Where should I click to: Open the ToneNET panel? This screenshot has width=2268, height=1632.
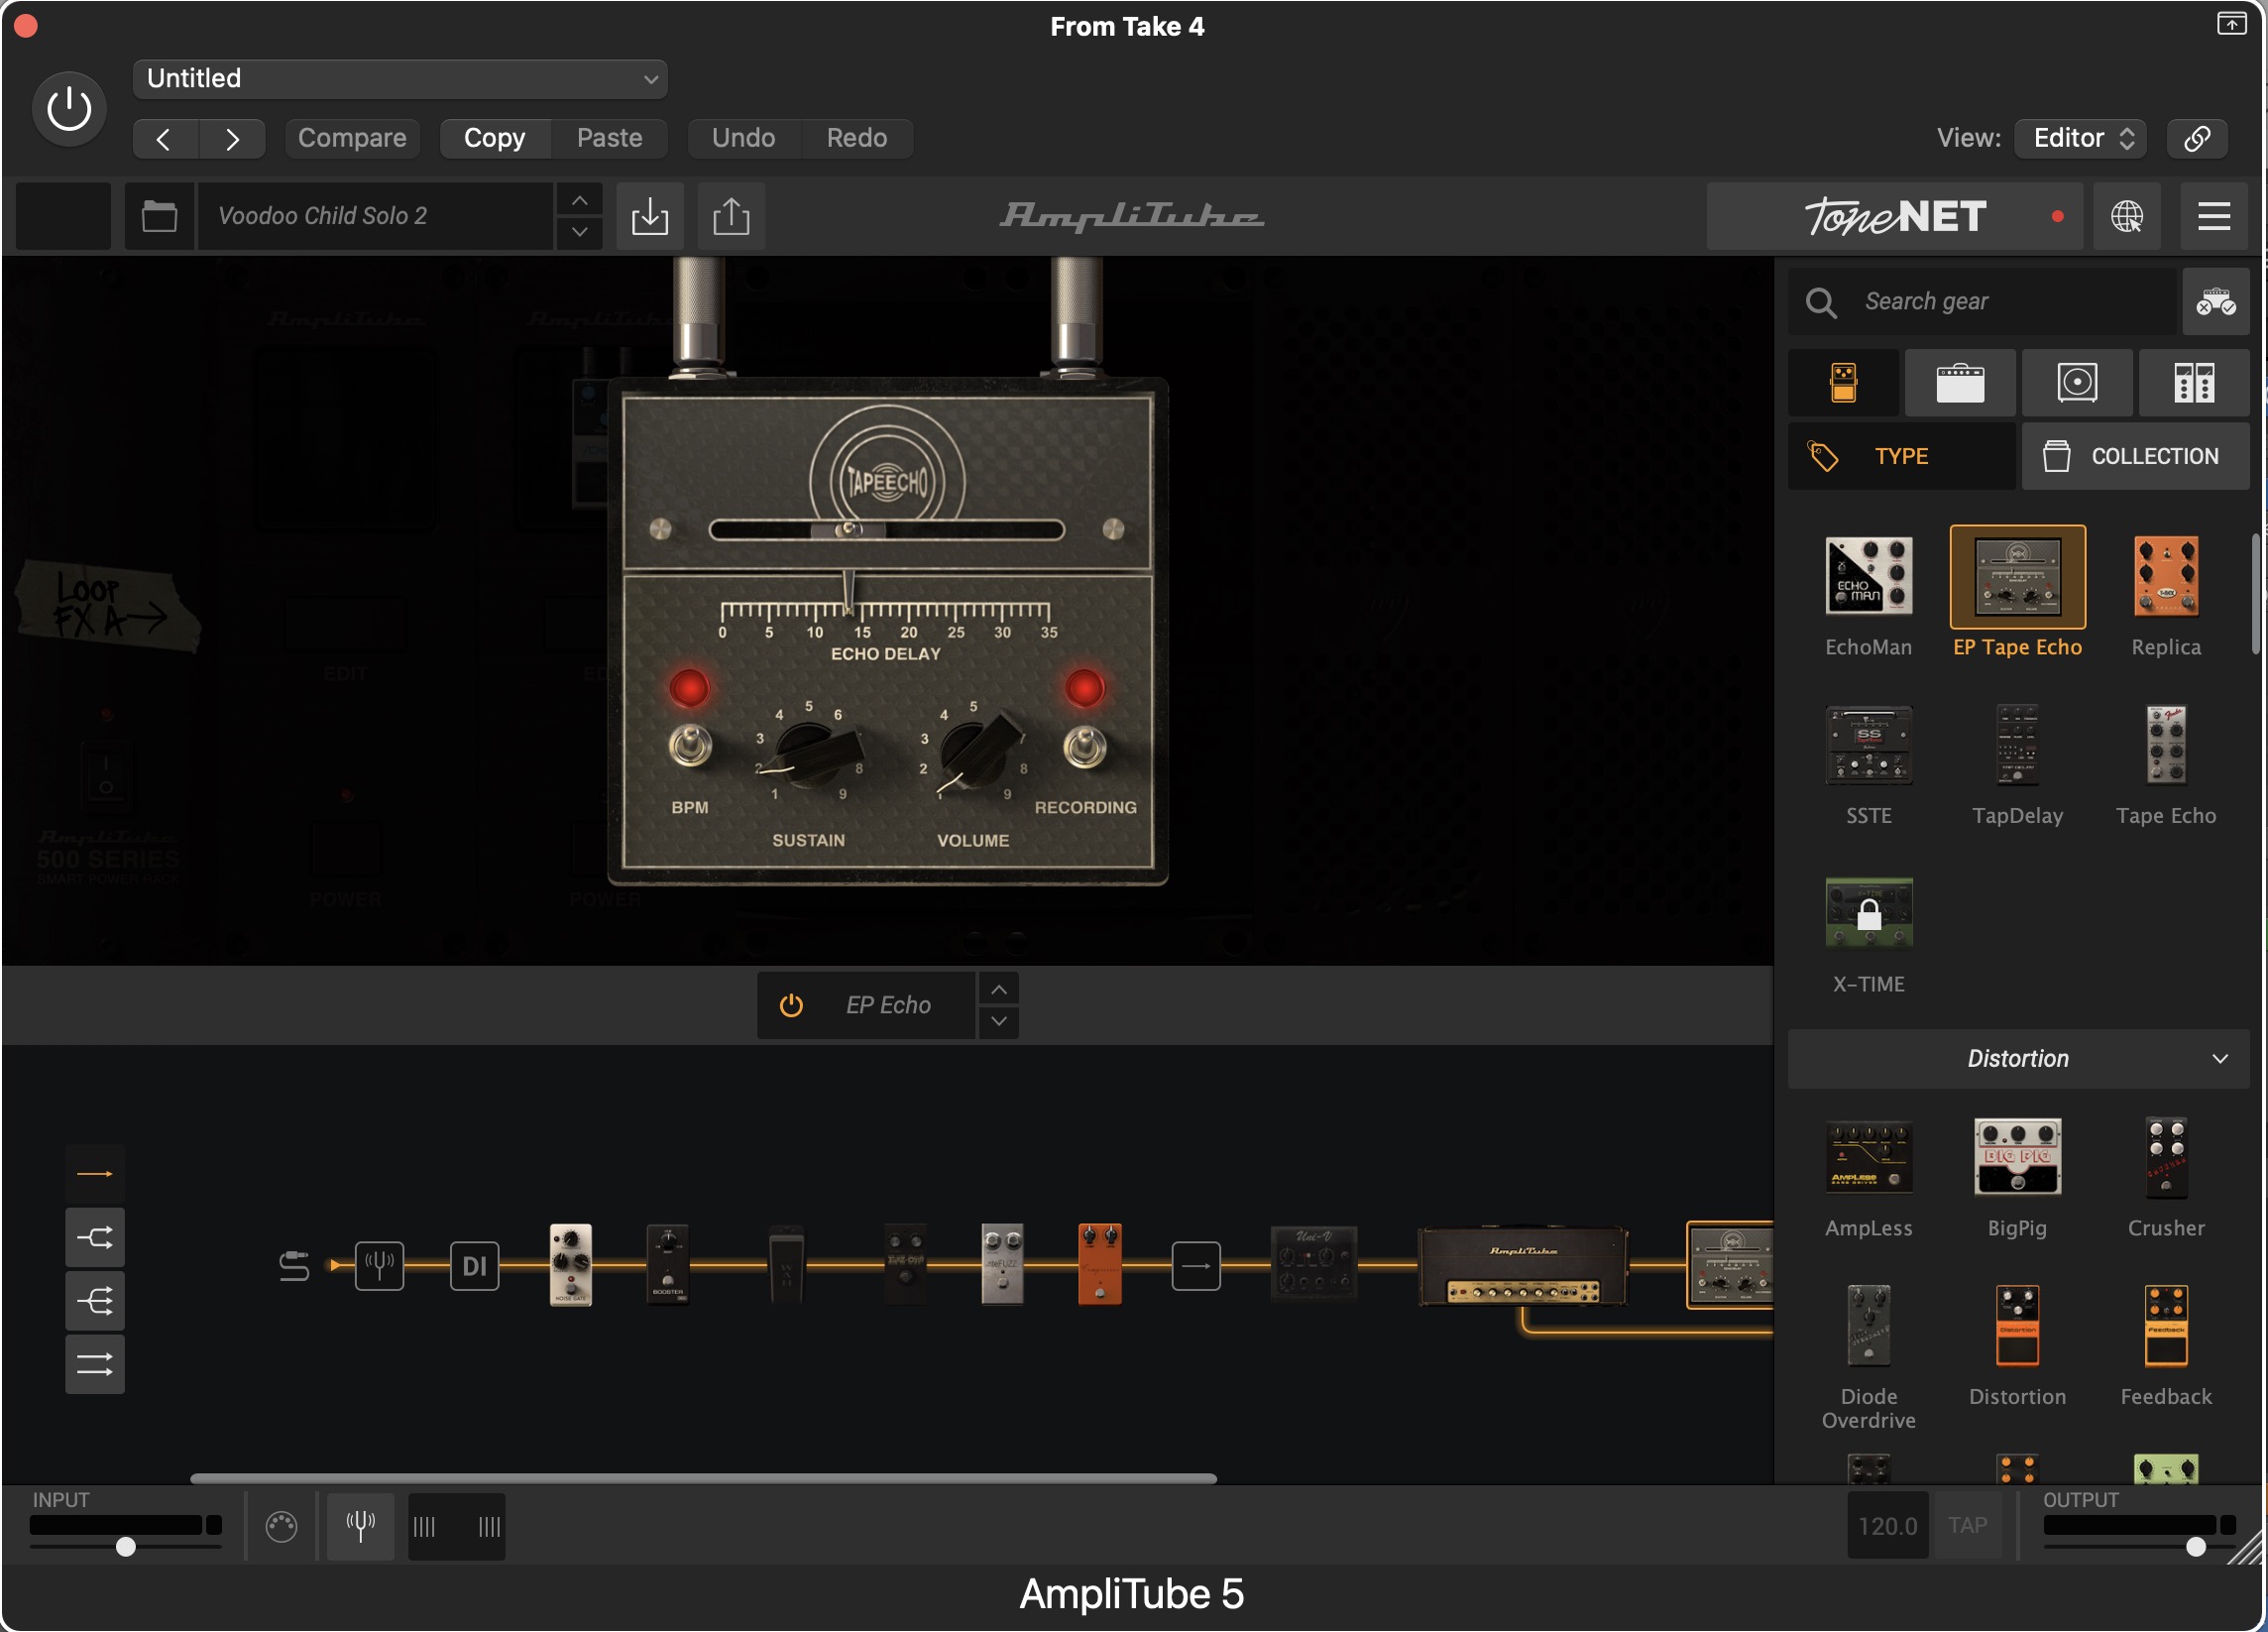[1894, 216]
